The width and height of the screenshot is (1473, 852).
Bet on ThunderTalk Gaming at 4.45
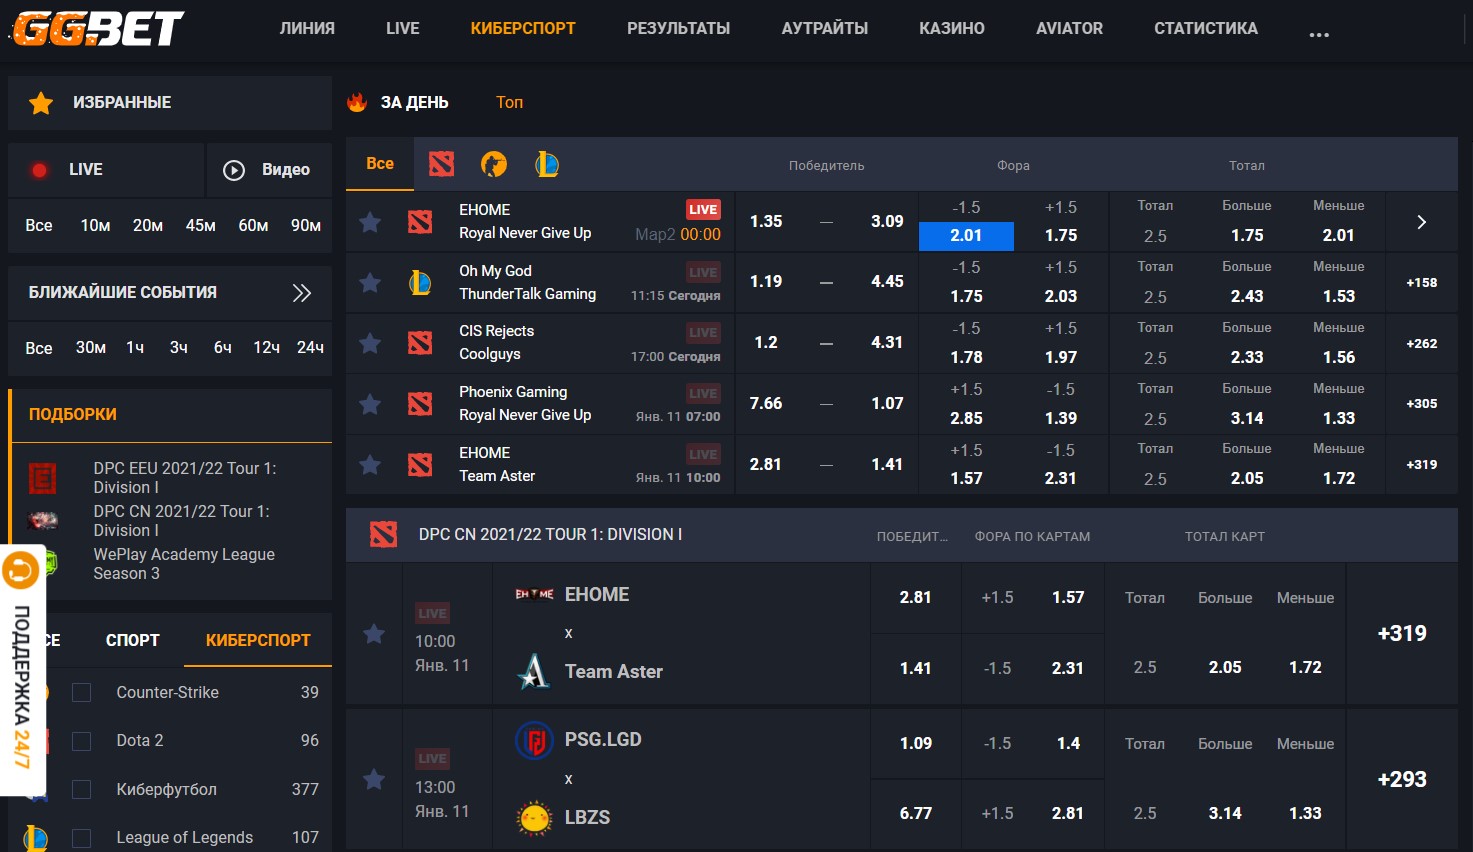[887, 282]
